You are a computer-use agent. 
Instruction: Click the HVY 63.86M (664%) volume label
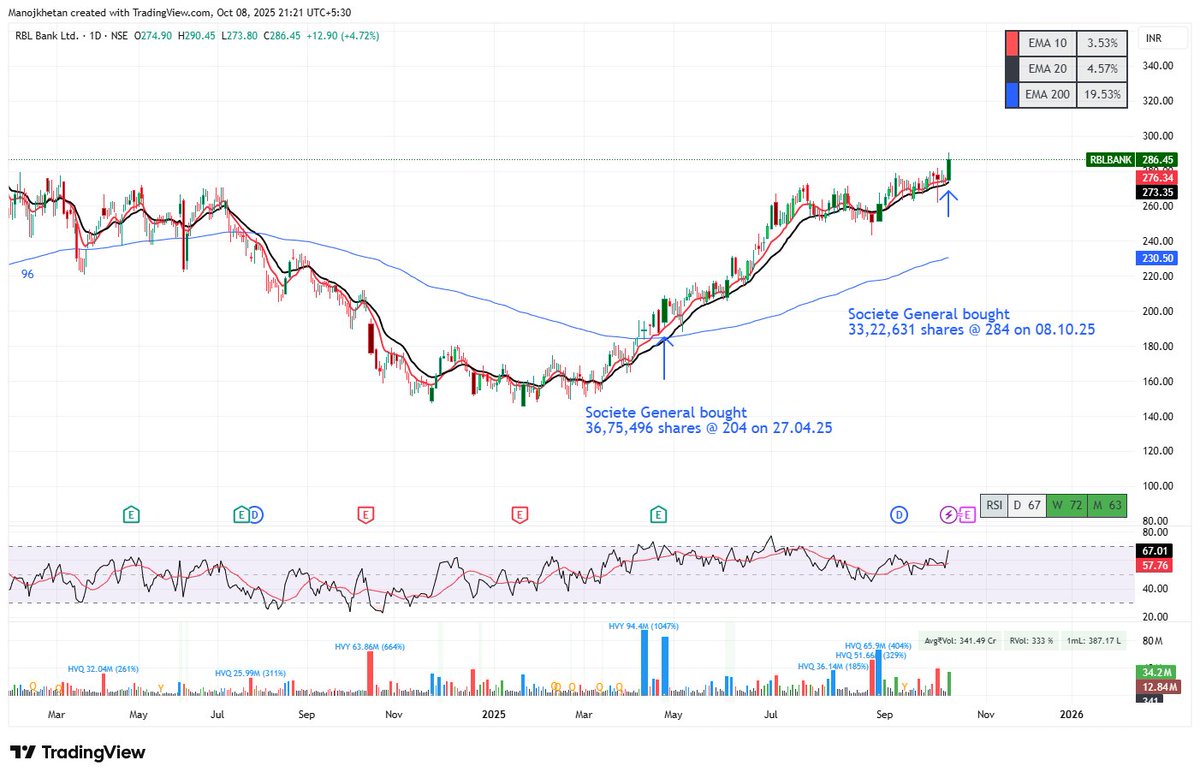(371, 648)
